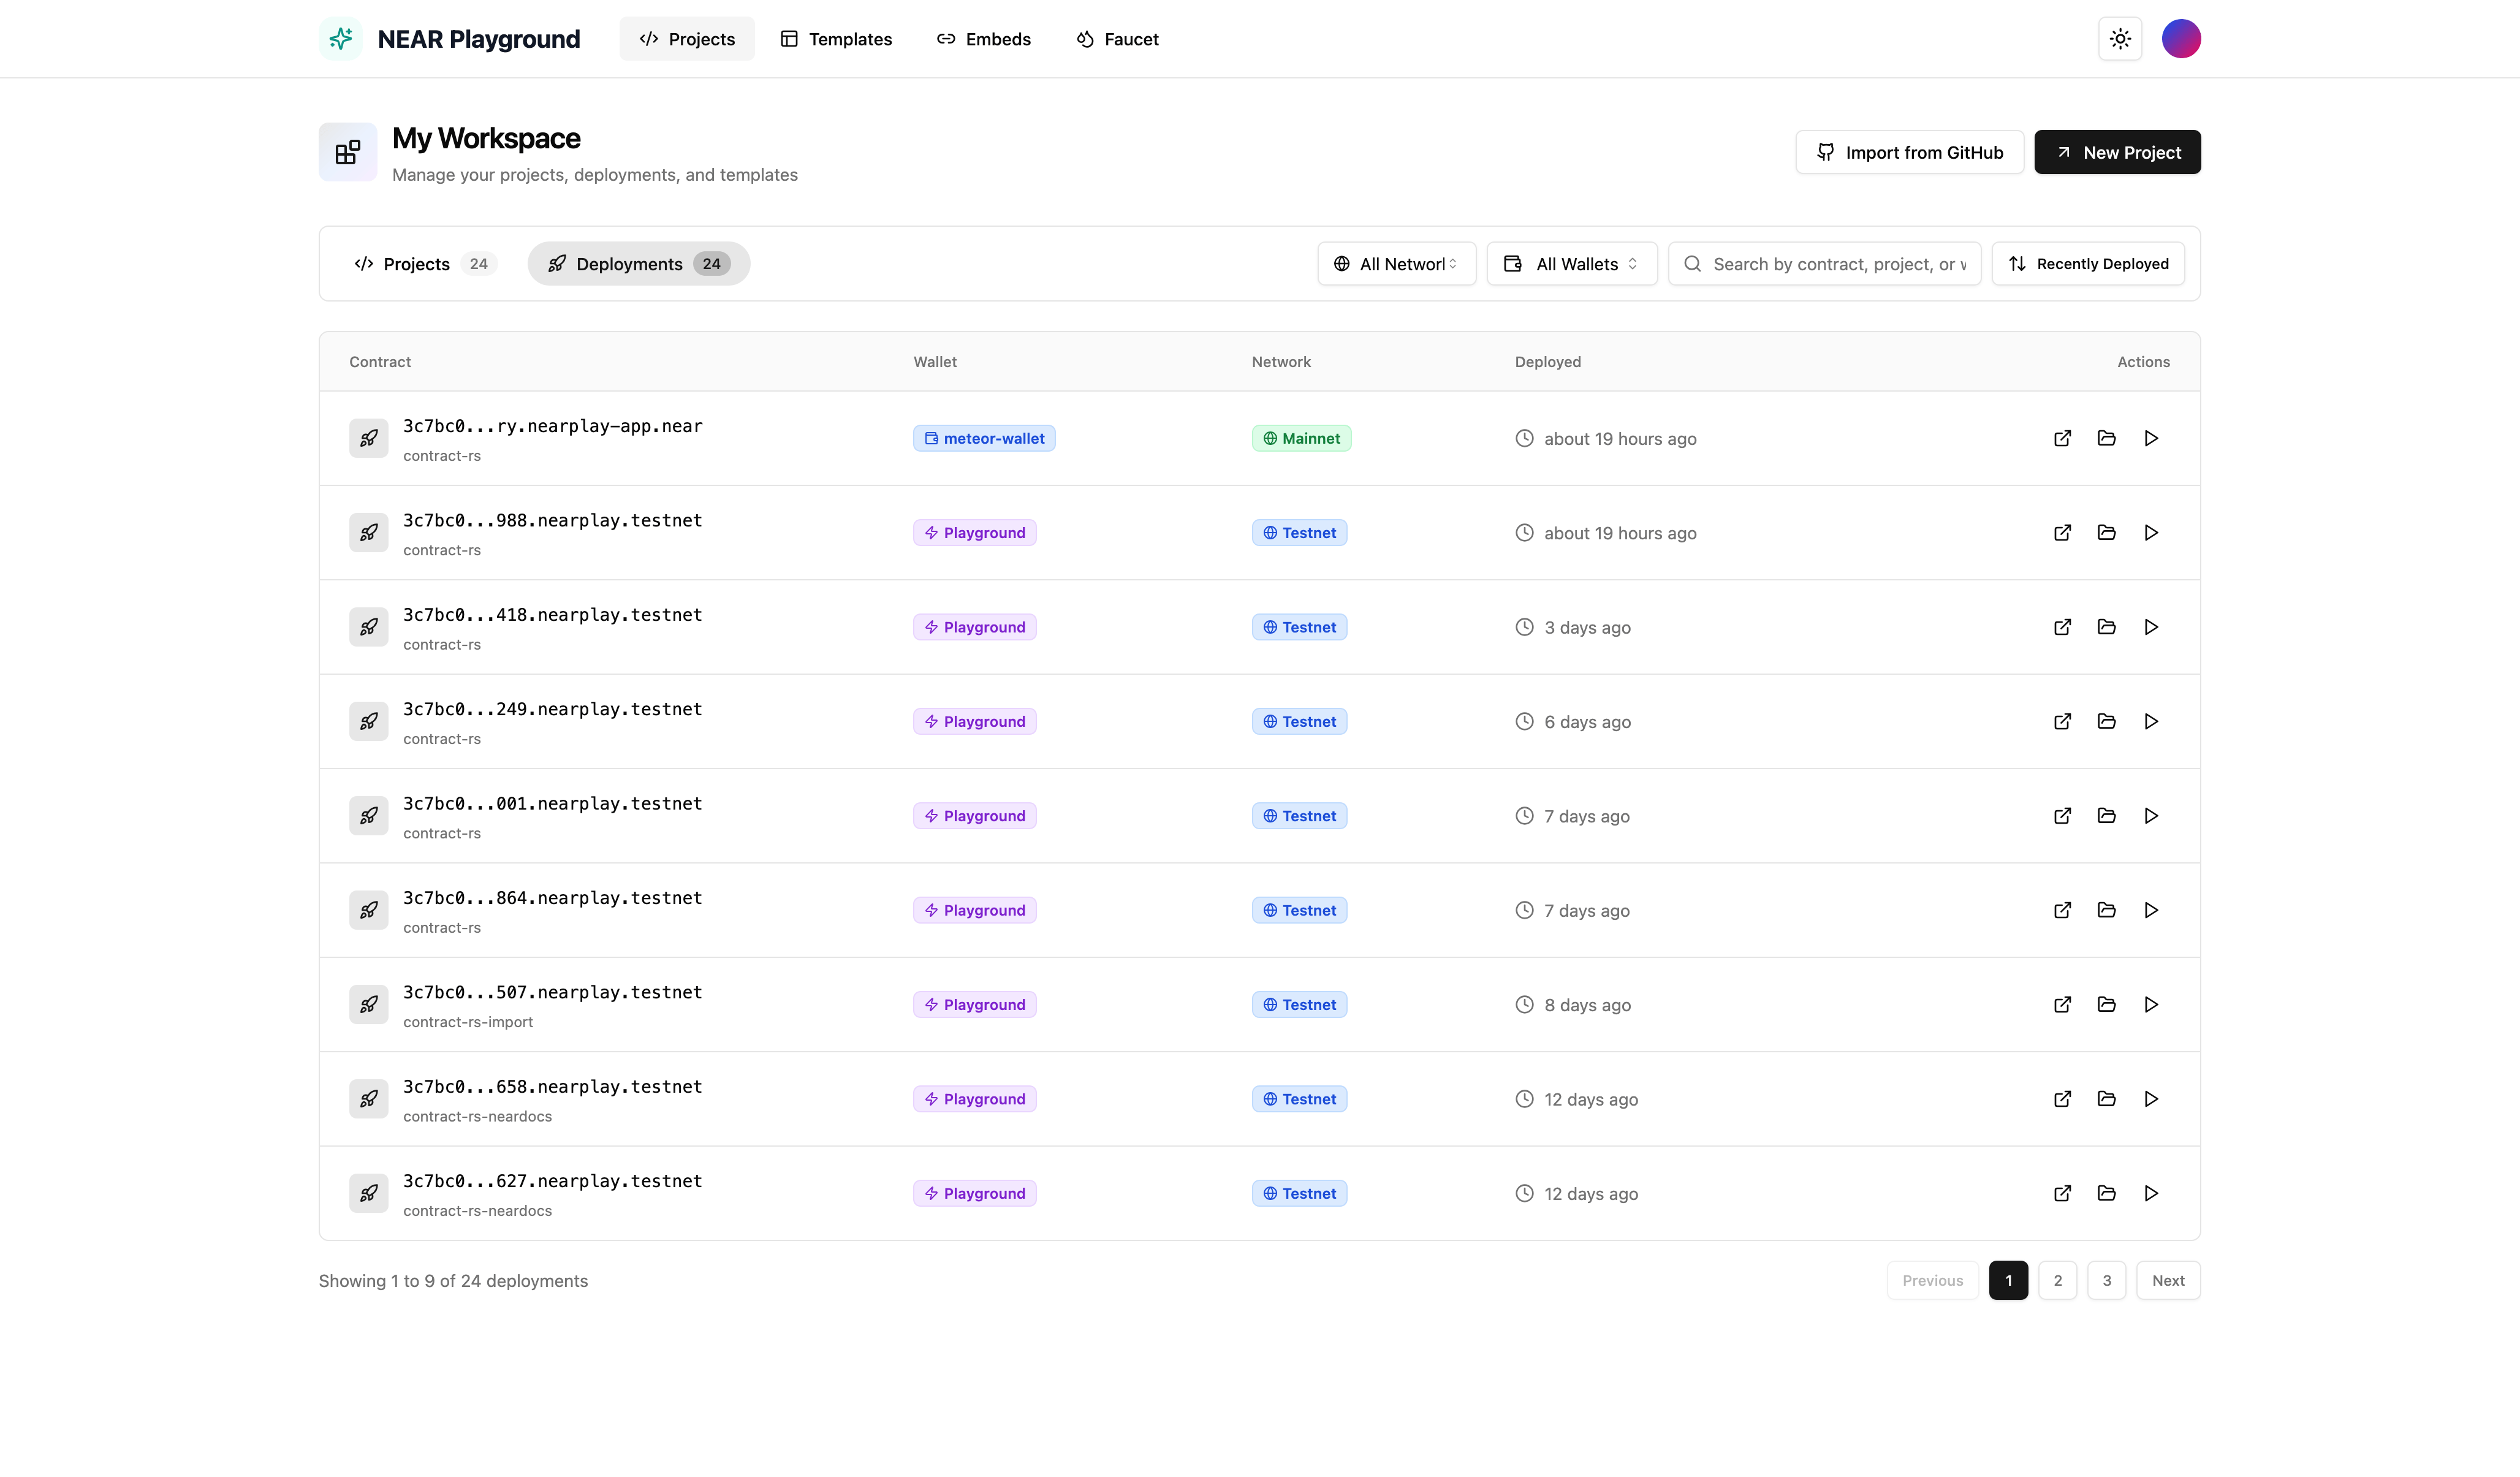Open external link for 3c7bc0...864.nearplay.testnet
The image size is (2520, 1477).
(2062, 910)
